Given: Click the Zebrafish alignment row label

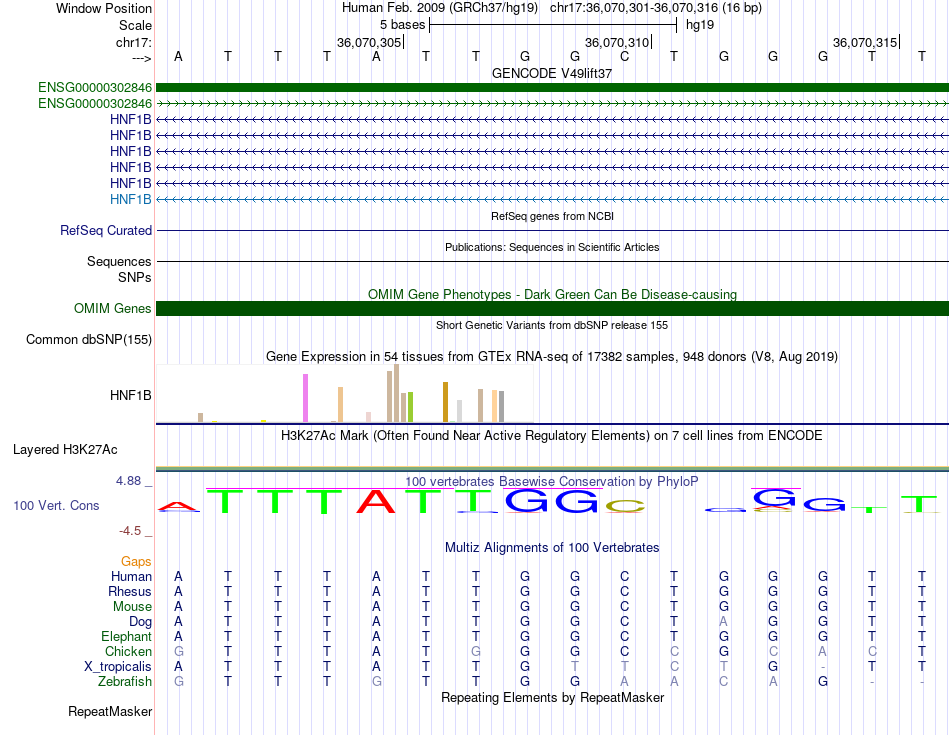Looking at the screenshot, I should click(x=125, y=682).
